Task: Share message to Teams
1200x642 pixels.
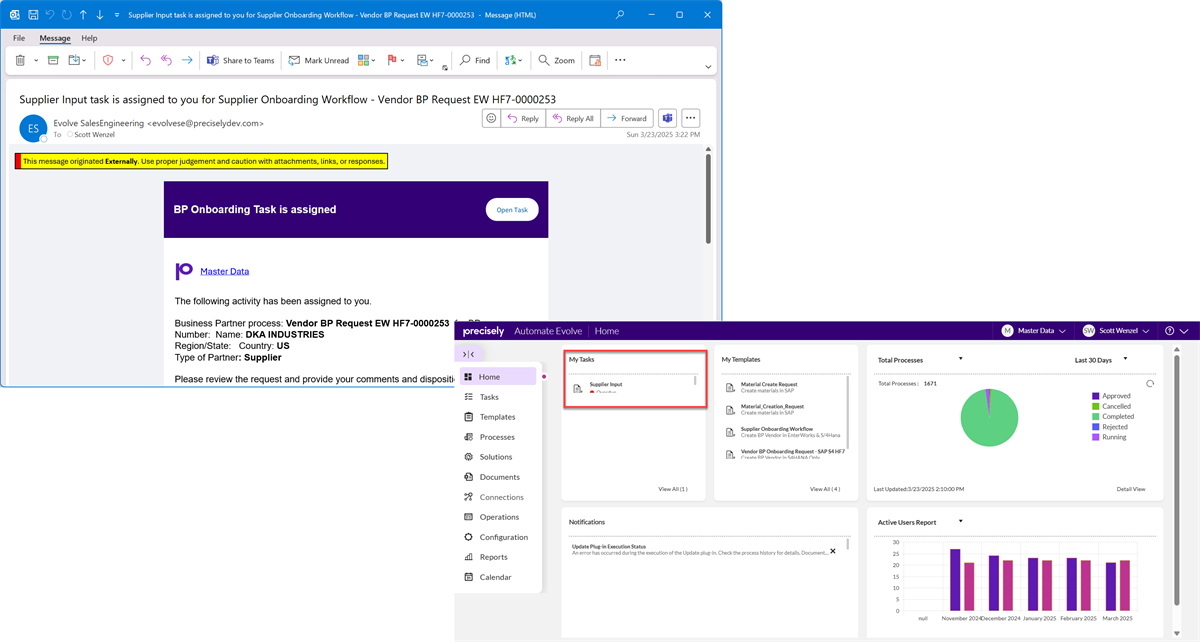Action: pyautogui.click(x=240, y=60)
